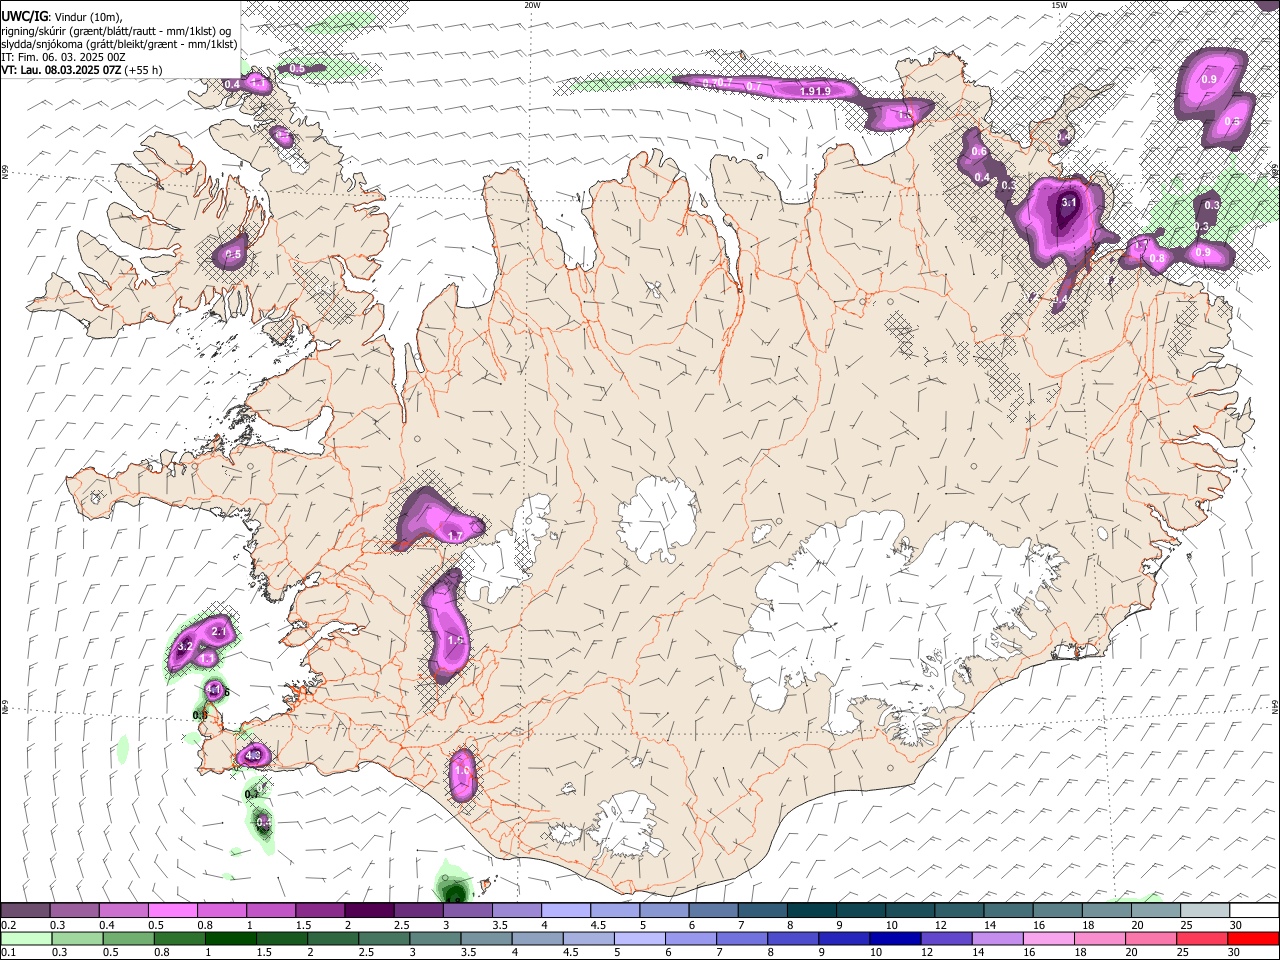The height and width of the screenshot is (960, 1280).
Task: Select the VT: Lau. 08.03.2025 07Z line
Action: pos(81,71)
